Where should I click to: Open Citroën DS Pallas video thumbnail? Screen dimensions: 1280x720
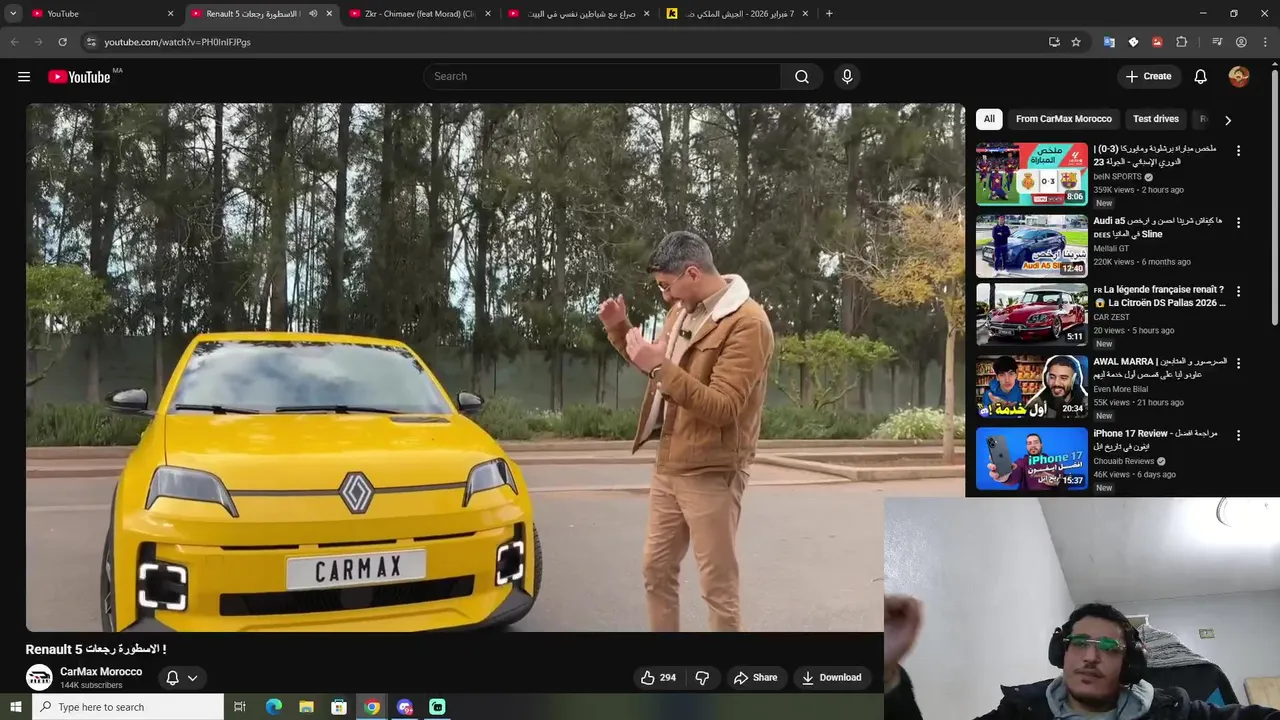click(x=1032, y=315)
